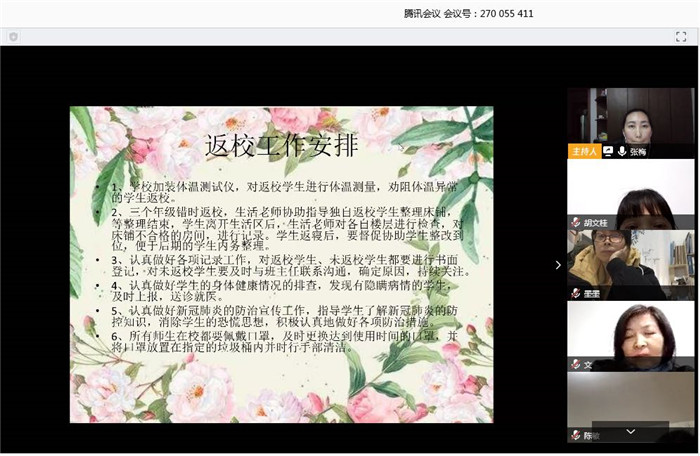Click the name label 陈敏
This screenshot has height=456, width=700.
(592, 435)
